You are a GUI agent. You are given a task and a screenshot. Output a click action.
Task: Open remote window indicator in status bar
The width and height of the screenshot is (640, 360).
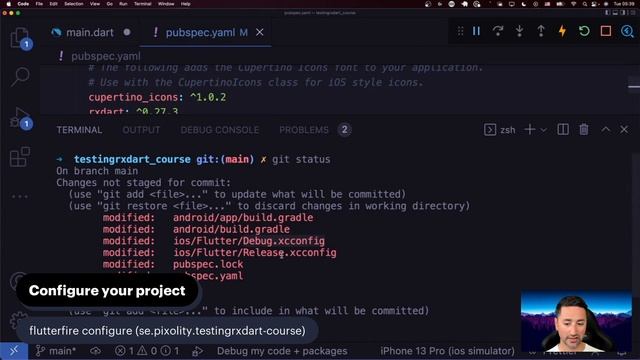(14, 351)
